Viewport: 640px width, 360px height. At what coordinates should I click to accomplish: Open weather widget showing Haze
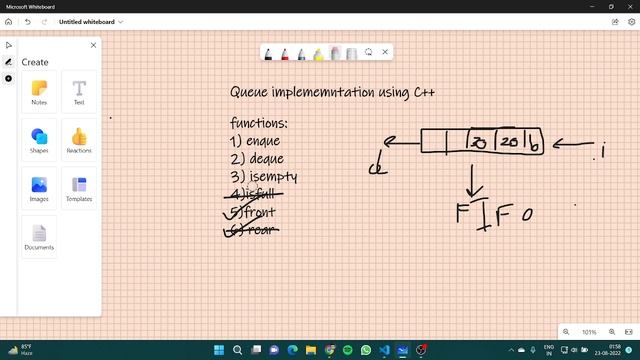[21, 350]
